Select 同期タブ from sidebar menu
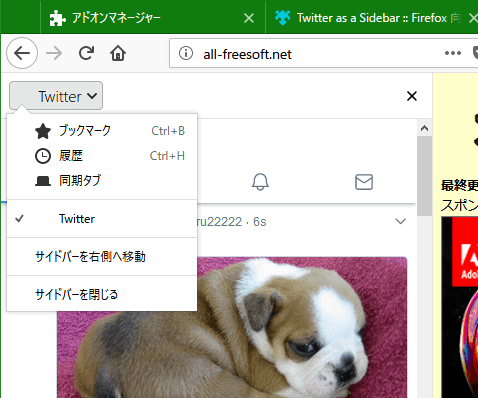Image resolution: width=478 pixels, height=398 pixels. coord(102,181)
